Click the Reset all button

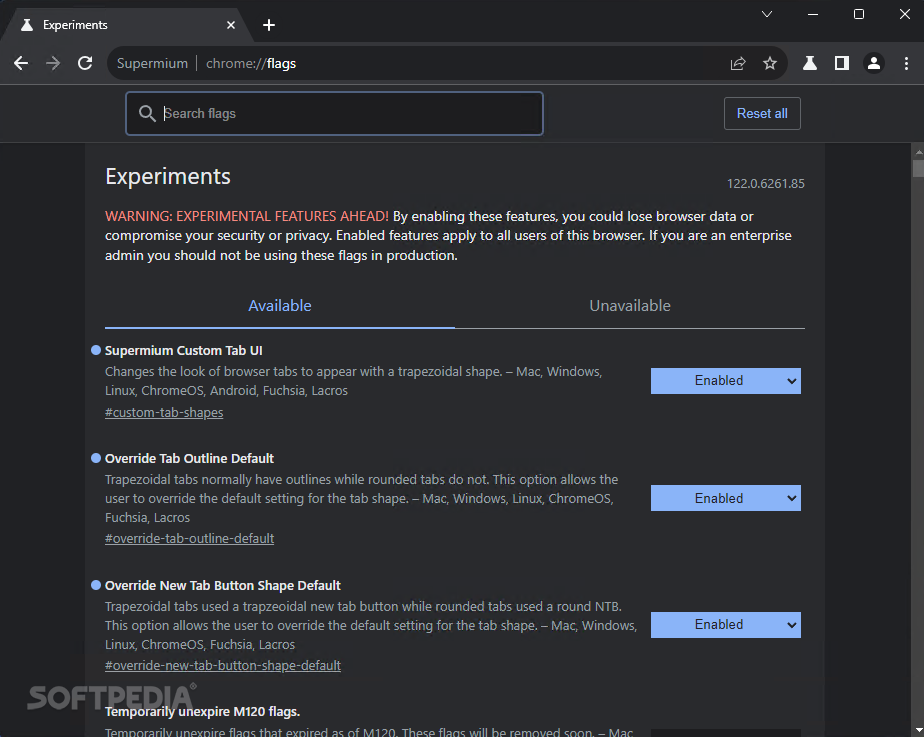762,113
